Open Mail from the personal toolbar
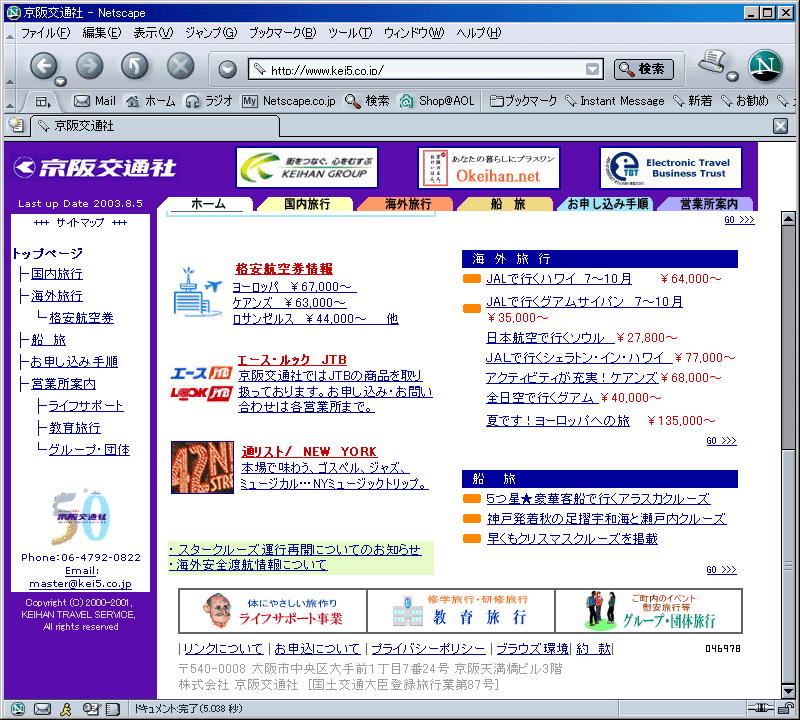Image resolution: width=800 pixels, height=720 pixels. (x=95, y=101)
